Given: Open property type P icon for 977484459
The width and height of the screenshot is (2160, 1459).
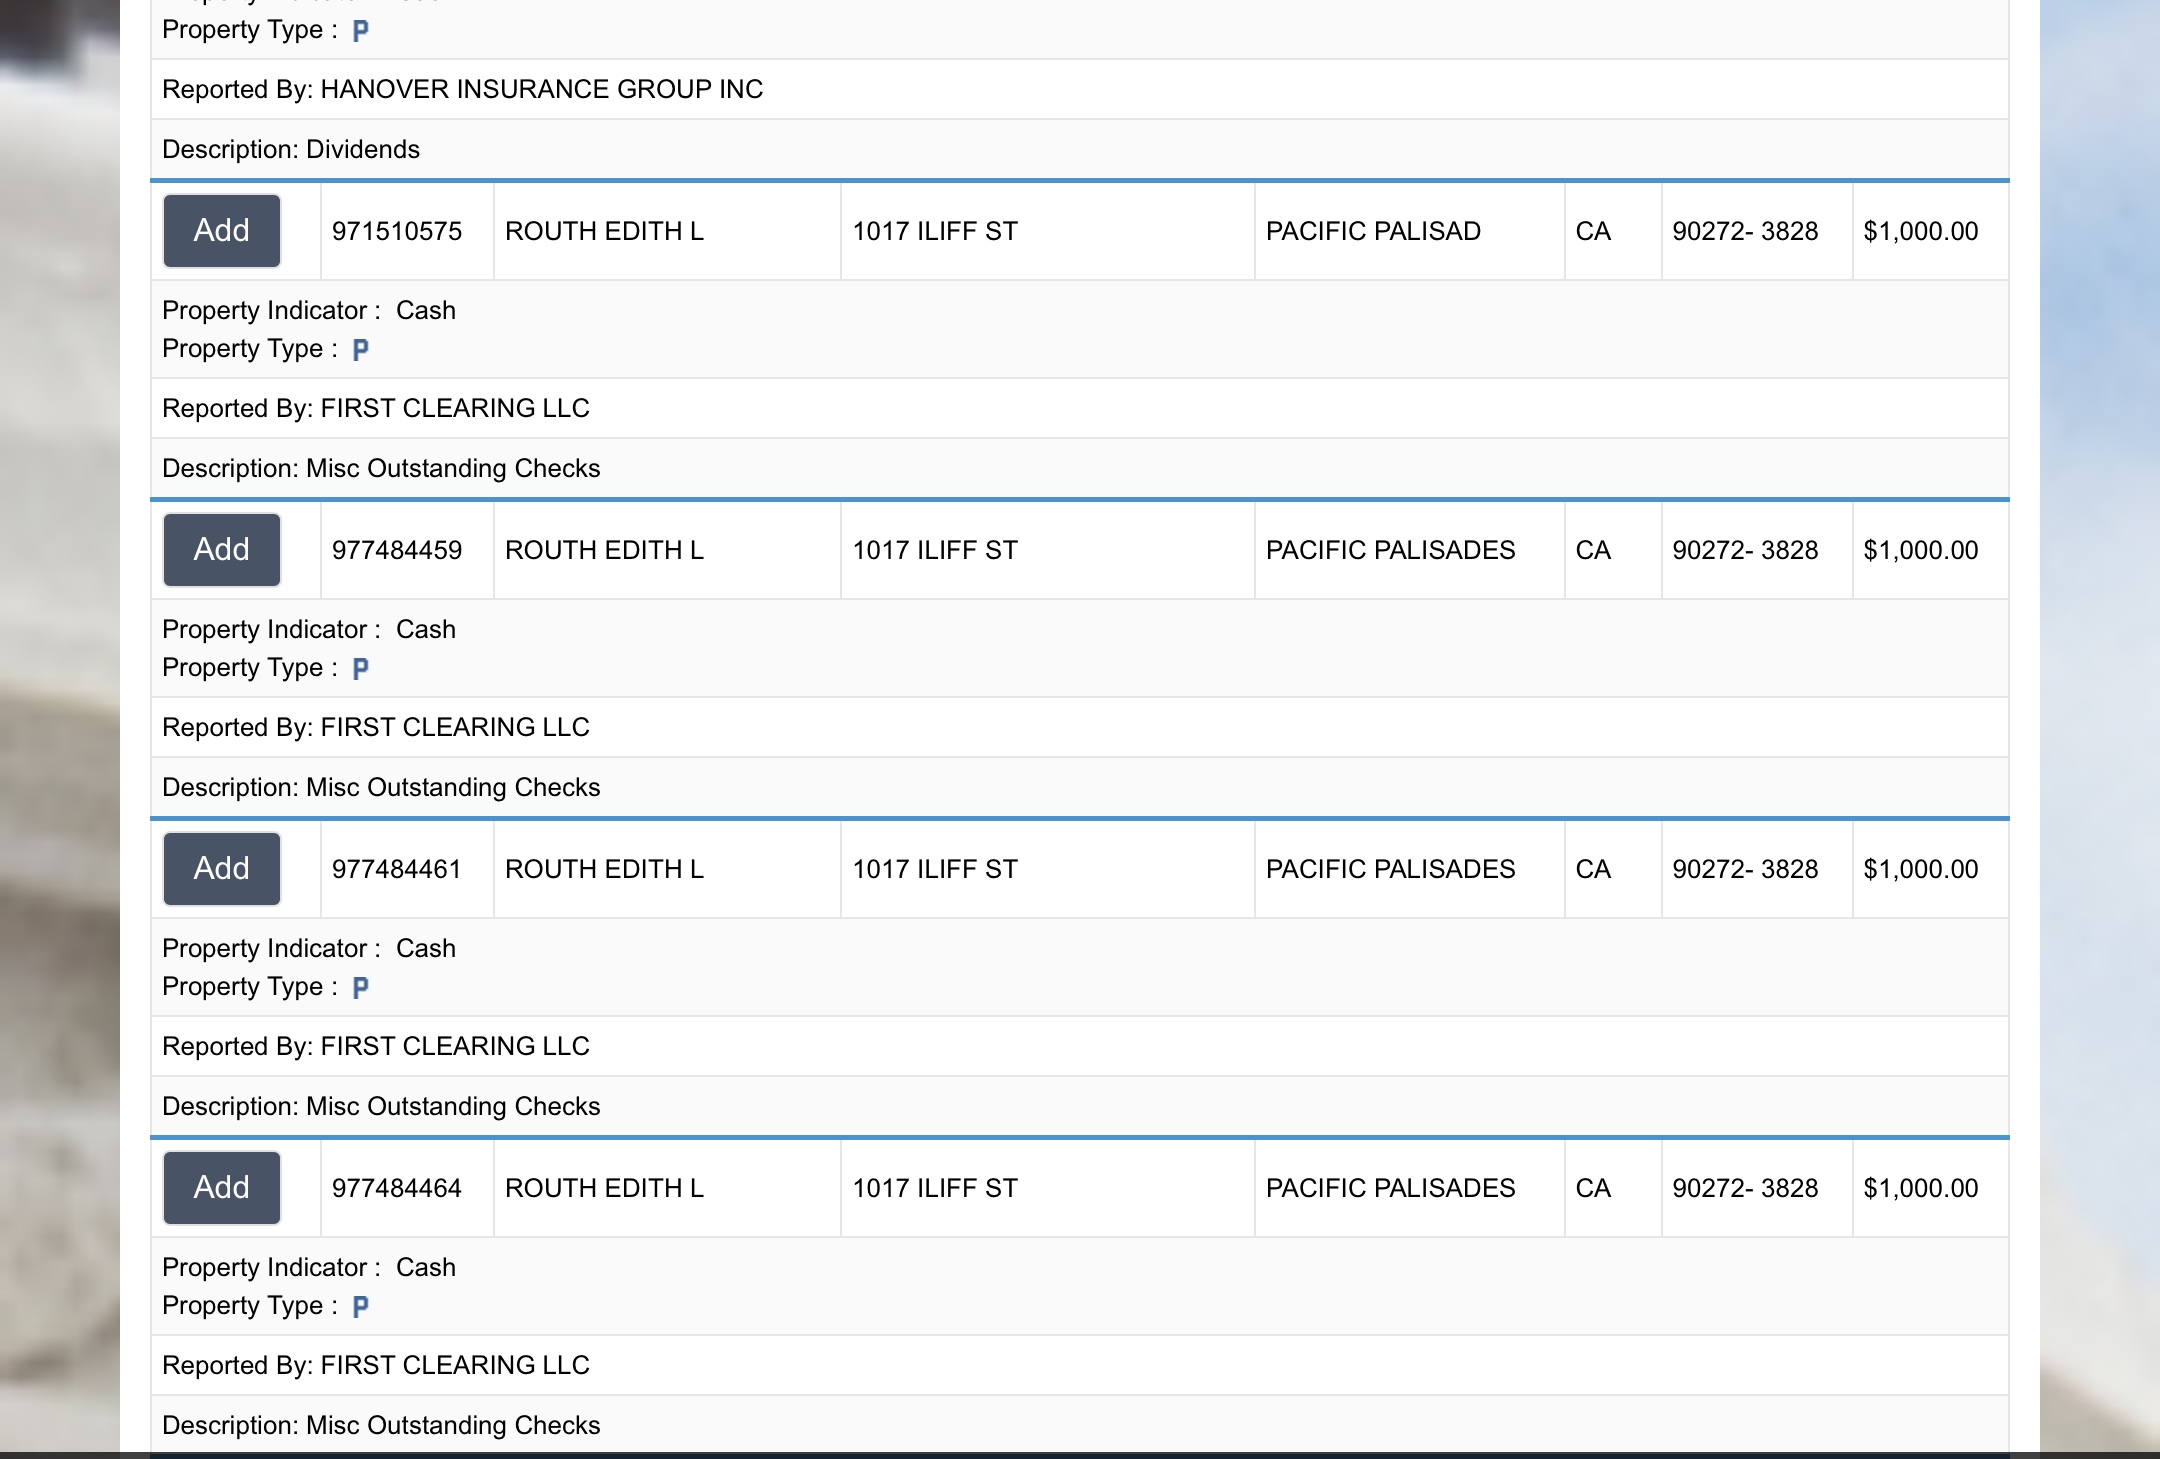Looking at the screenshot, I should tap(361, 668).
